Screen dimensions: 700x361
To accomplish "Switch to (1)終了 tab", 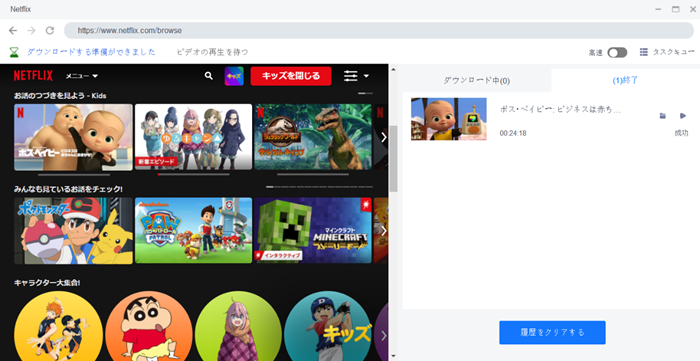I will [625, 80].
